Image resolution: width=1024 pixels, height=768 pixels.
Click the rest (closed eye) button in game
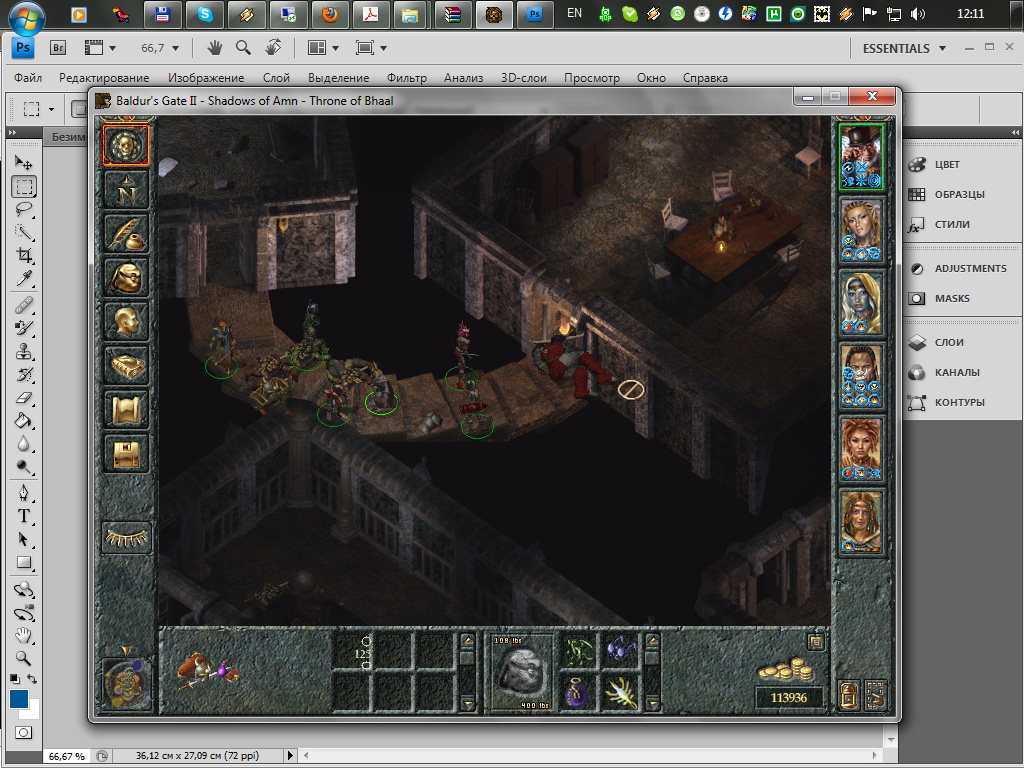tap(127, 537)
